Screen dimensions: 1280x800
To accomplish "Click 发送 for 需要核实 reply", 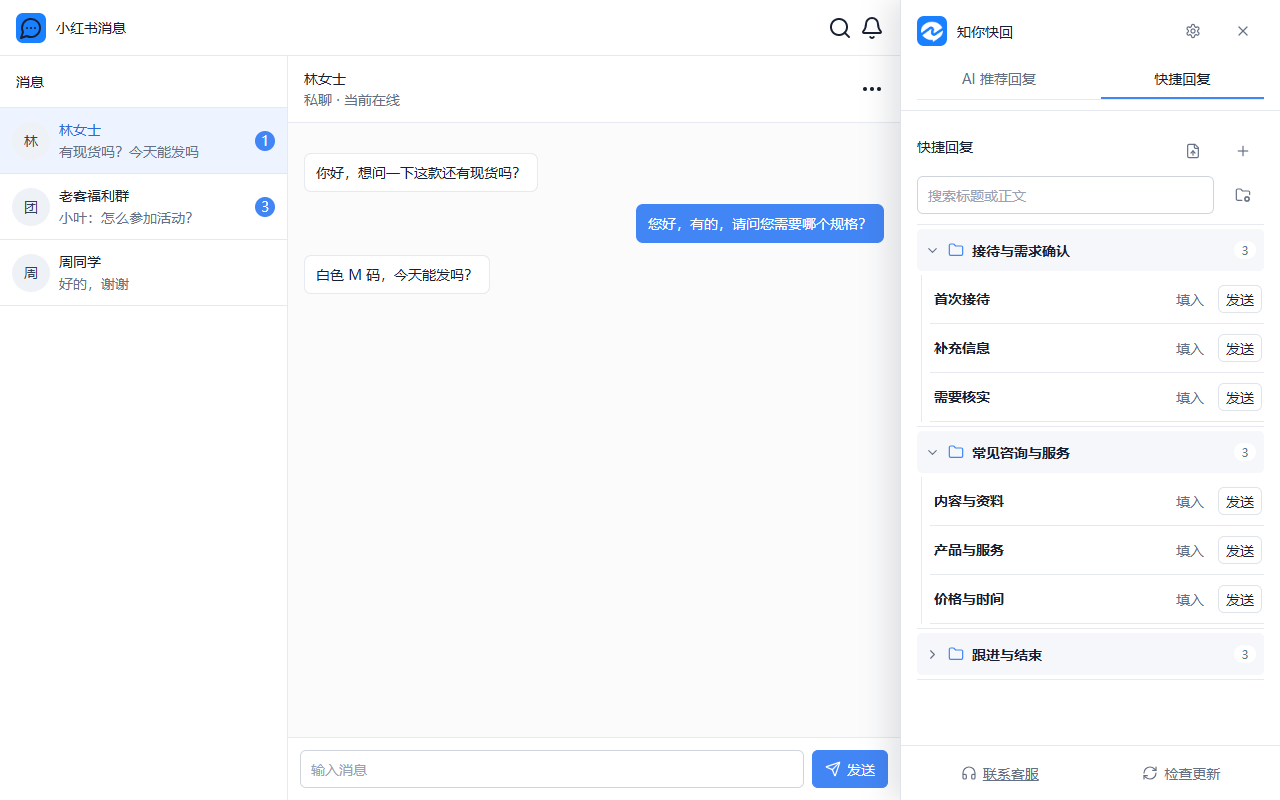I will tap(1240, 397).
